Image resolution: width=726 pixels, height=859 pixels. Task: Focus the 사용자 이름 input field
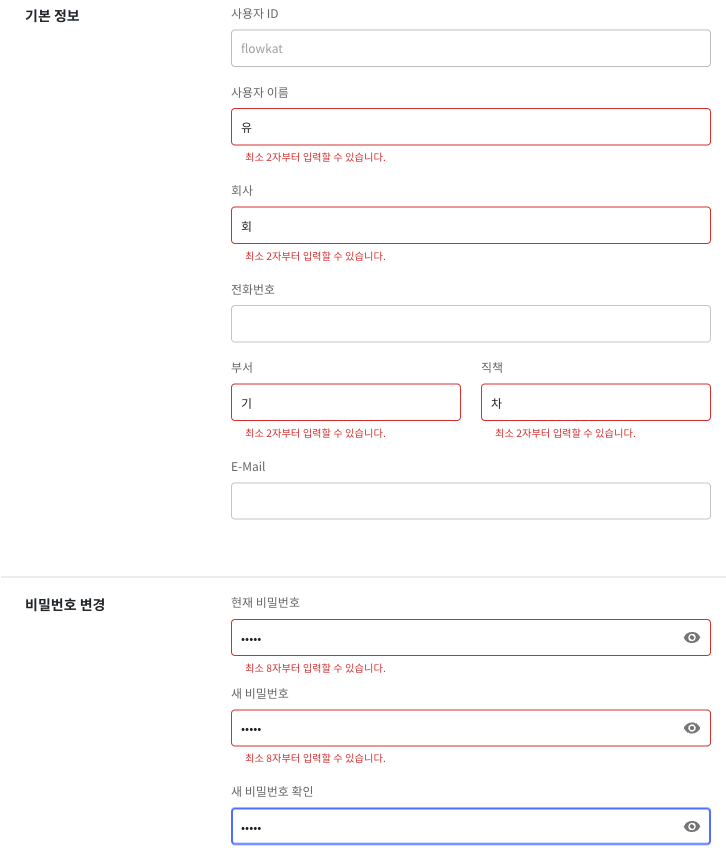[470, 127]
